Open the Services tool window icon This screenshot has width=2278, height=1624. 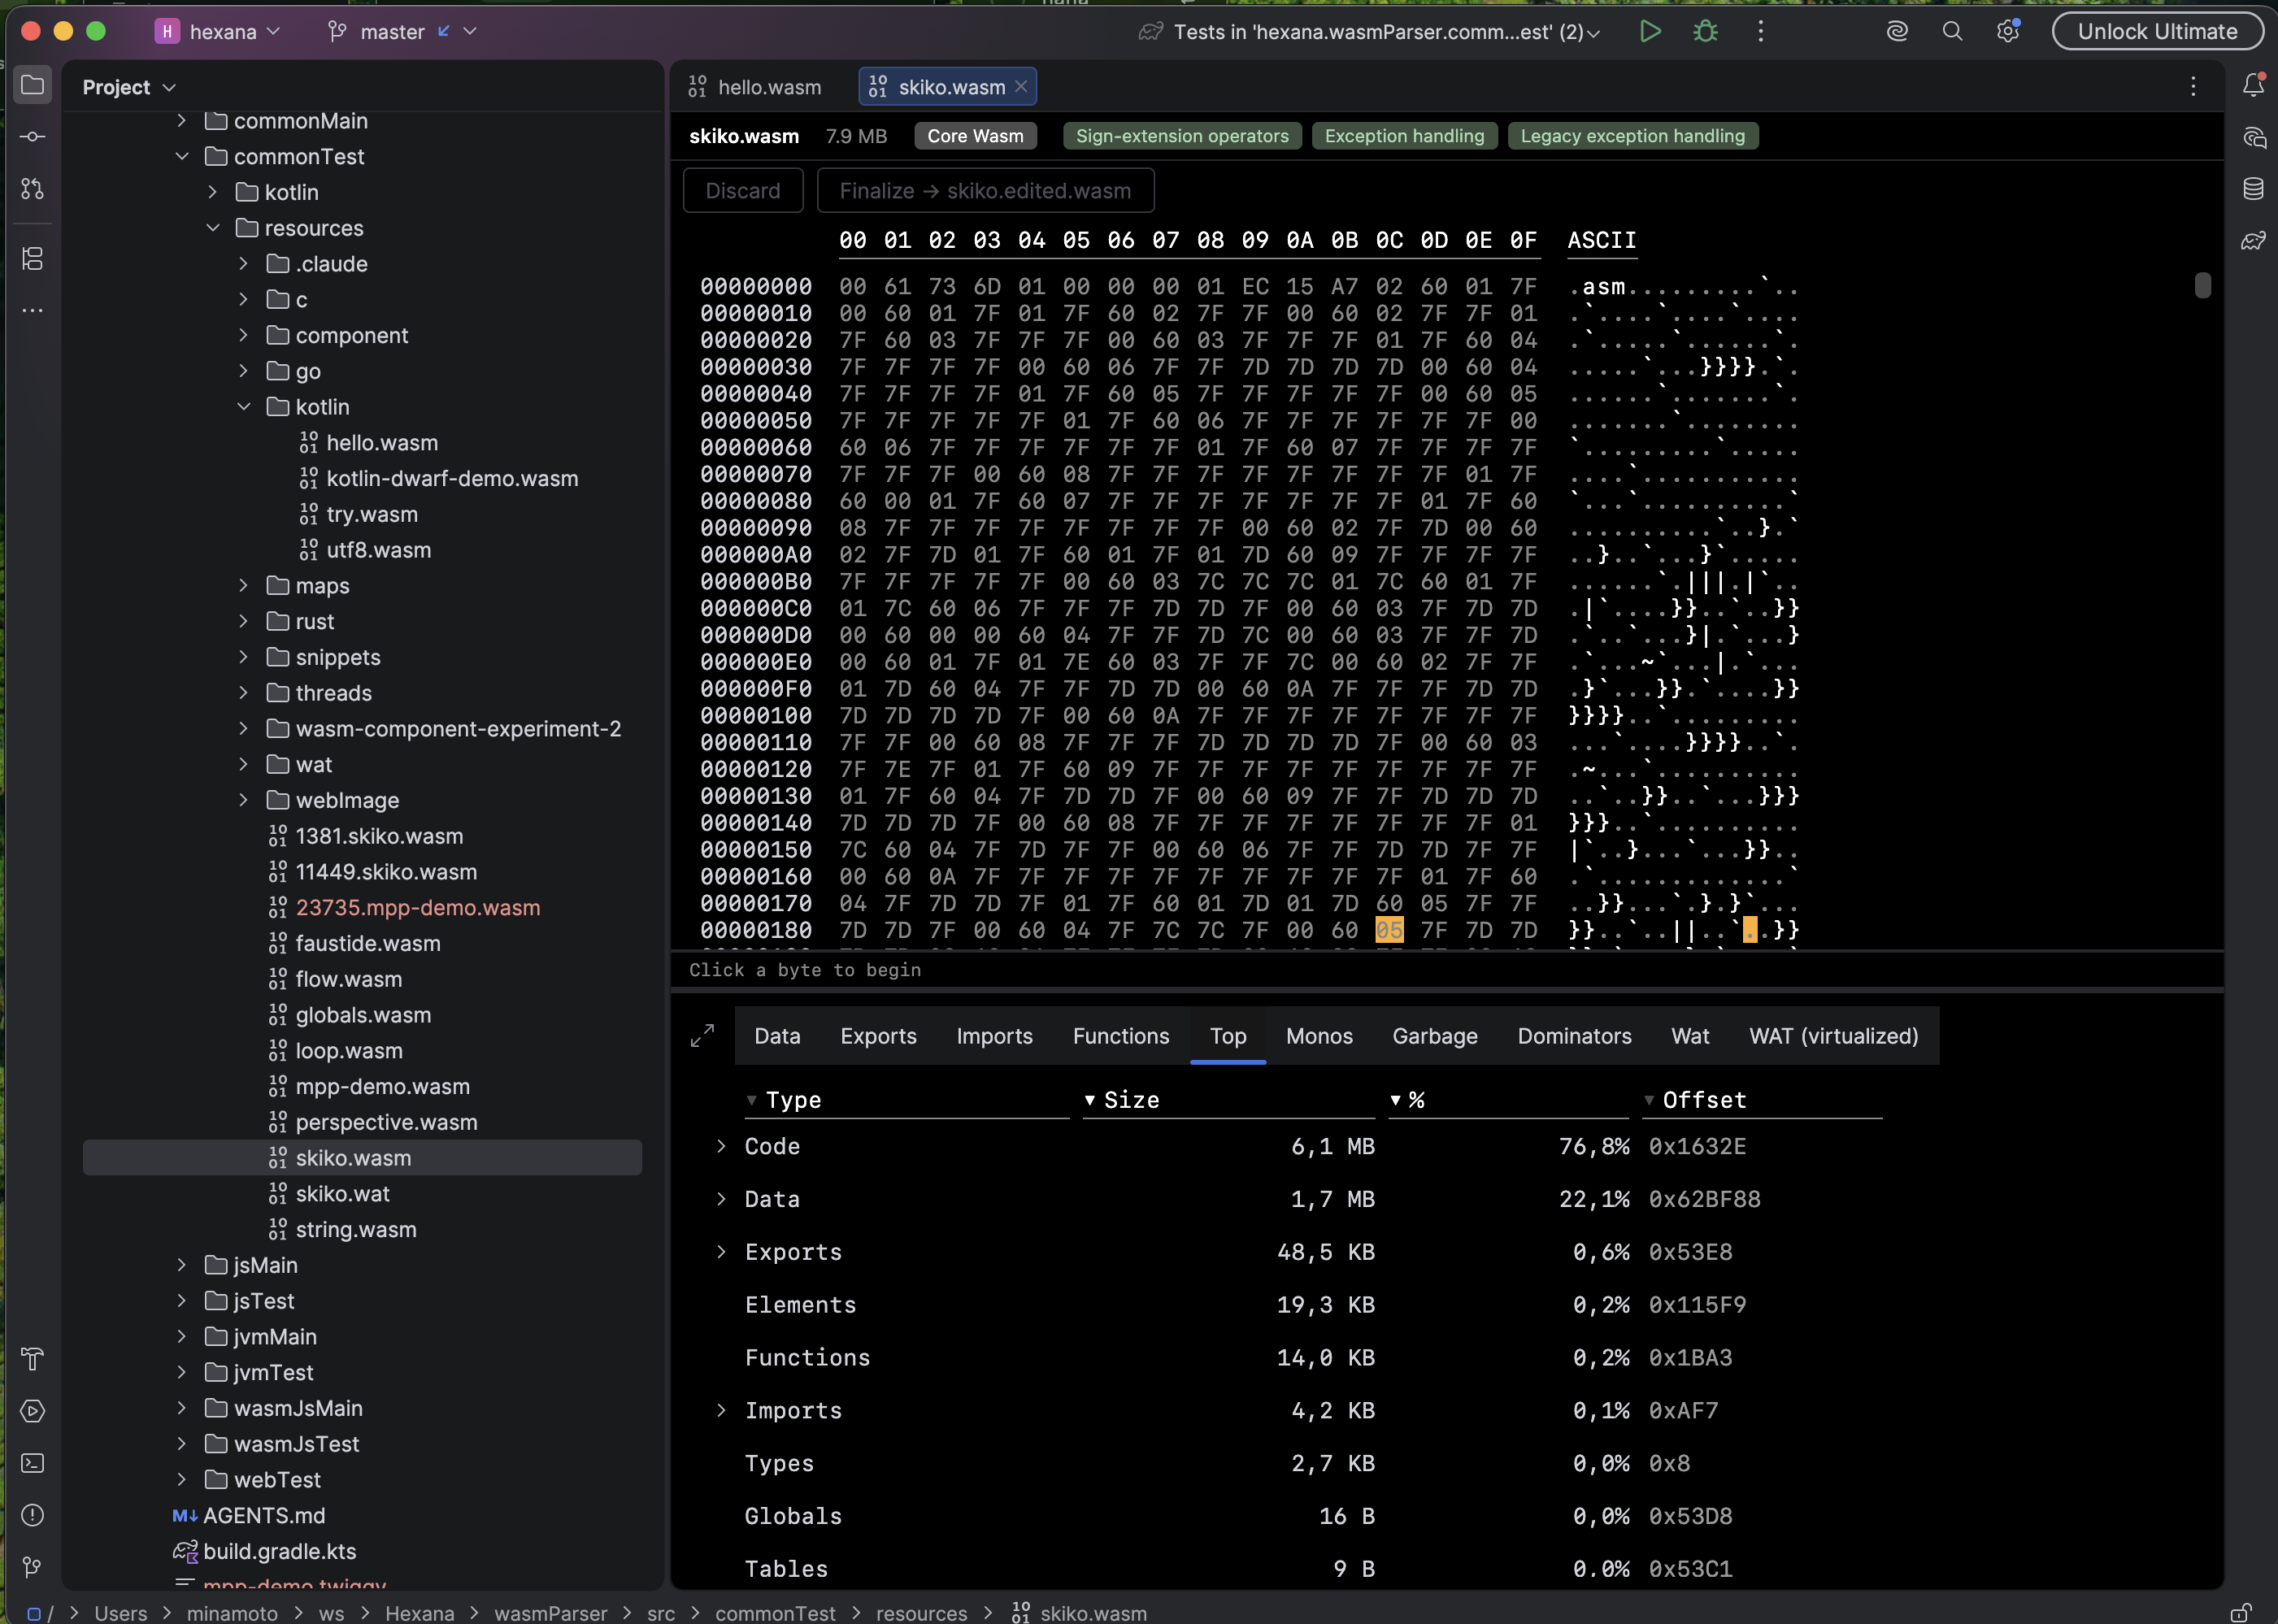click(x=32, y=1411)
